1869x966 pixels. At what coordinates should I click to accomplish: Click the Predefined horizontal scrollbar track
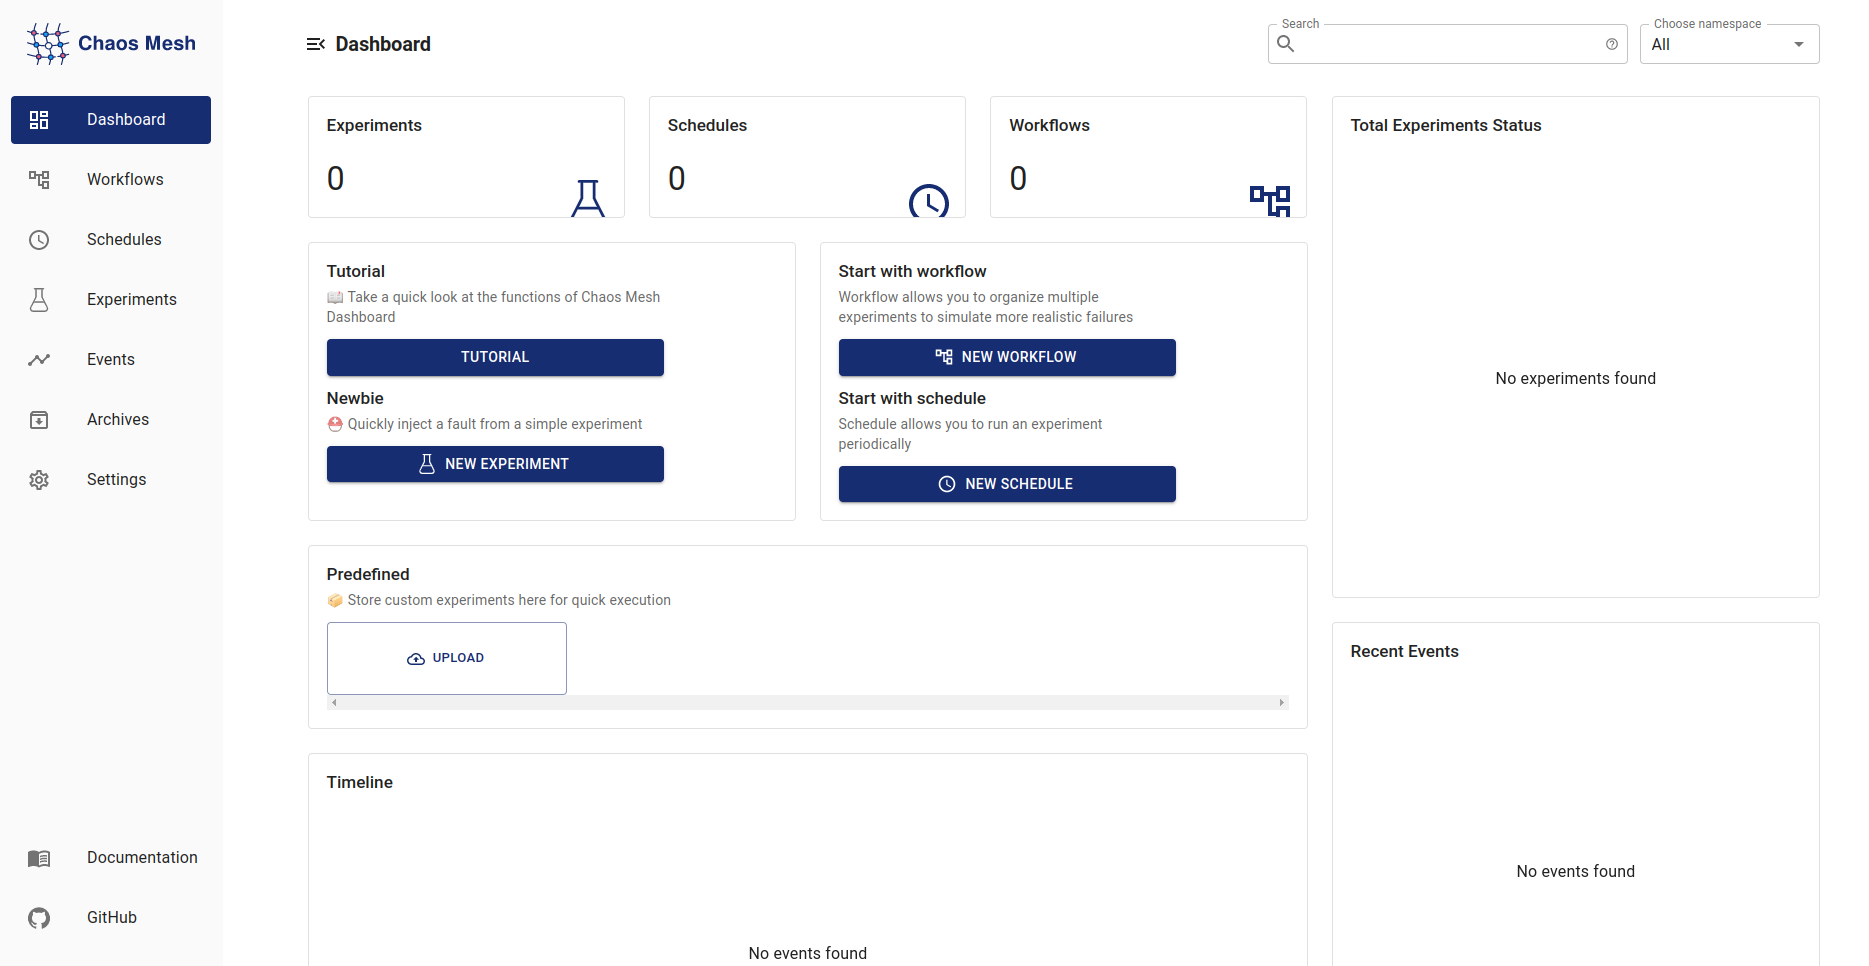coord(807,703)
